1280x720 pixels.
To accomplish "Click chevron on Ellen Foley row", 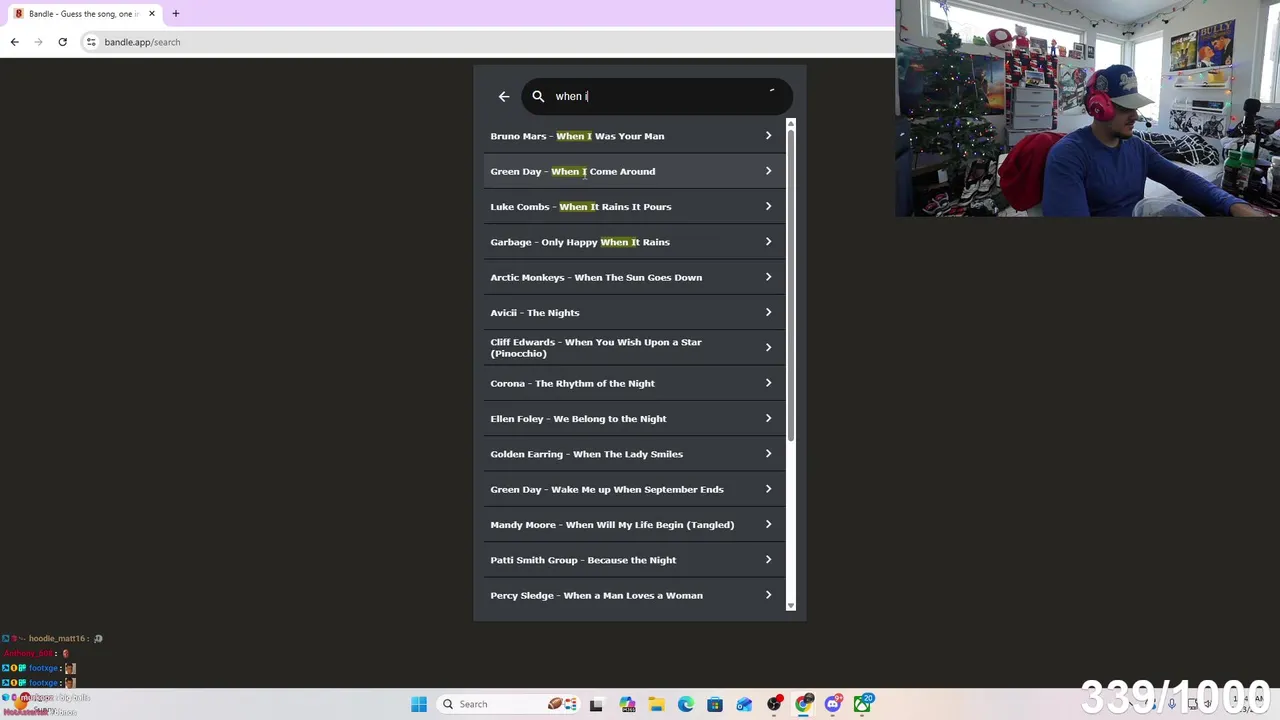I will 768,418.
